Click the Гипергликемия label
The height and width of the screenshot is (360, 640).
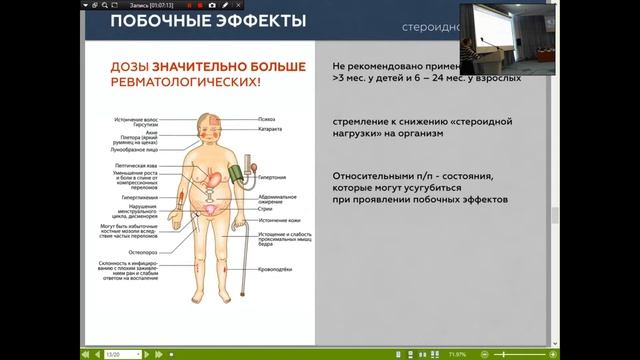[x=140, y=197]
